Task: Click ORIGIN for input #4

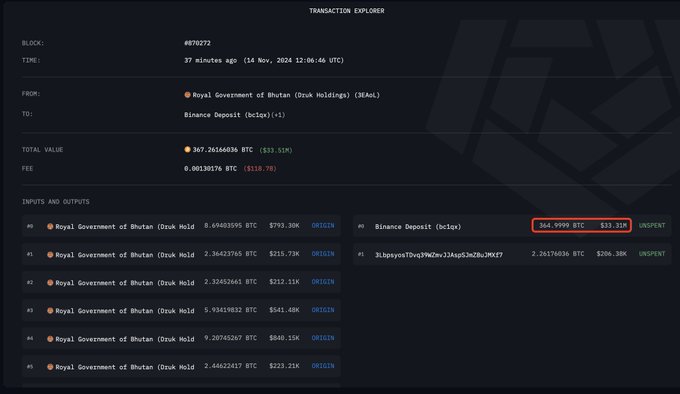Action: click(x=323, y=338)
